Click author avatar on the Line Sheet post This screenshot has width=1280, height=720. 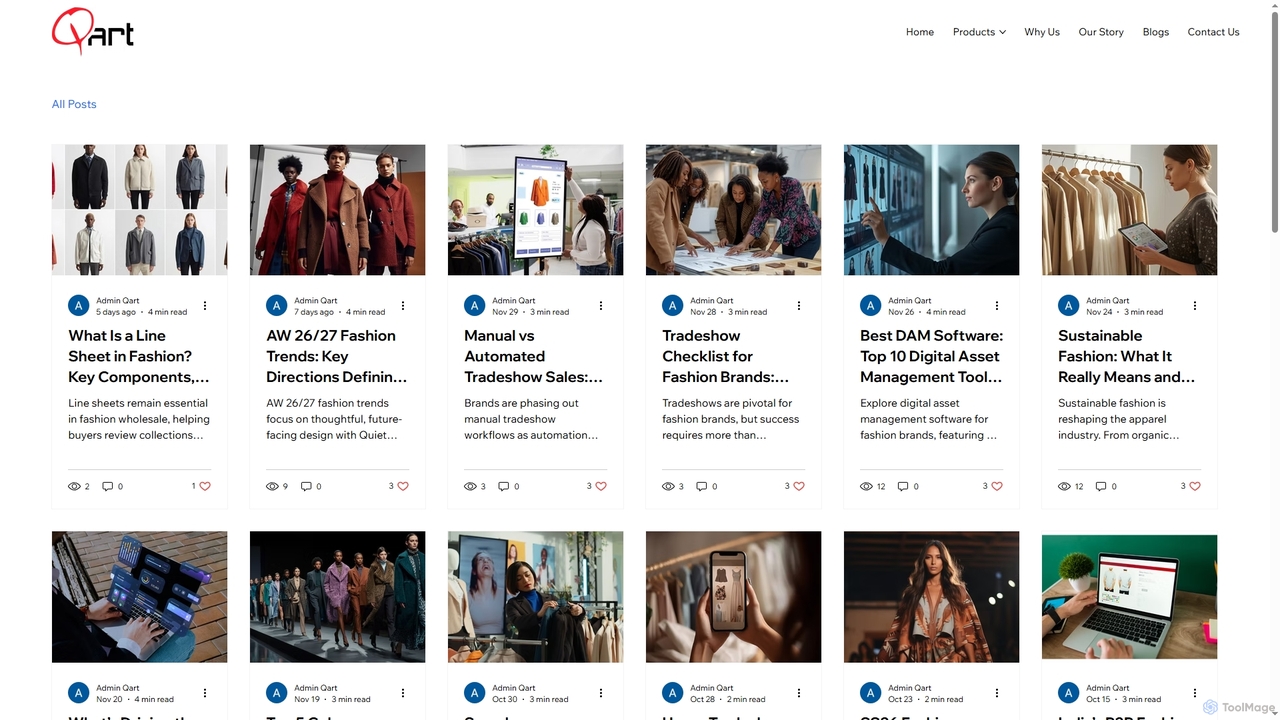pyautogui.click(x=79, y=306)
